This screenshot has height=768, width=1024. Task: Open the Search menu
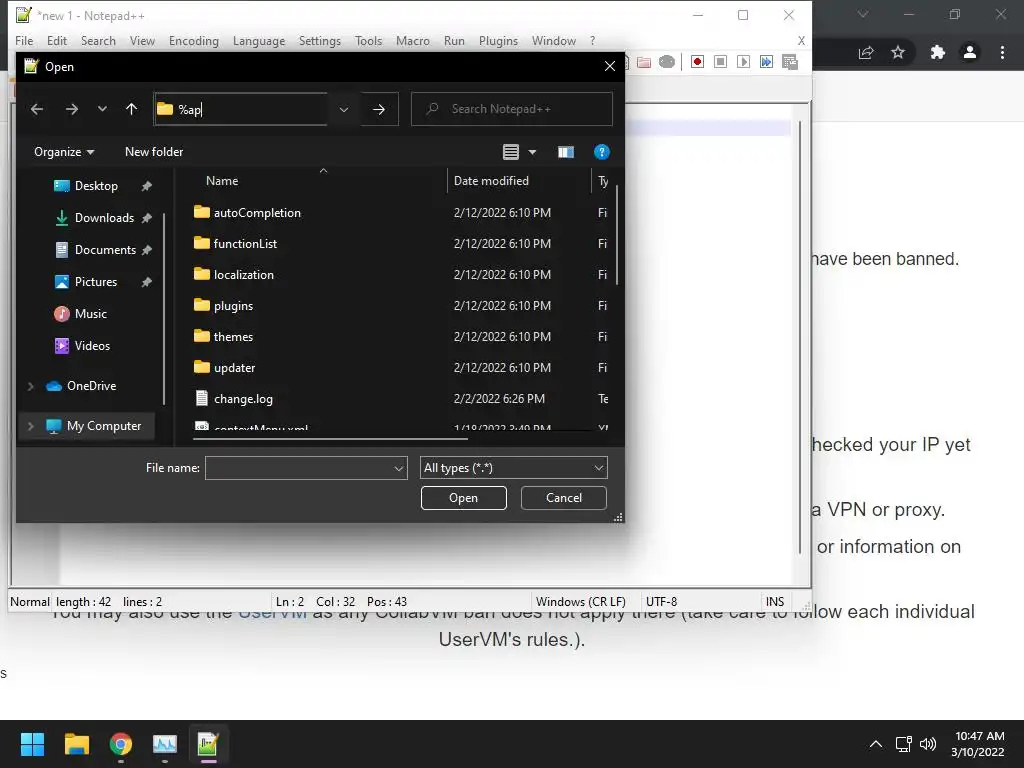click(98, 40)
